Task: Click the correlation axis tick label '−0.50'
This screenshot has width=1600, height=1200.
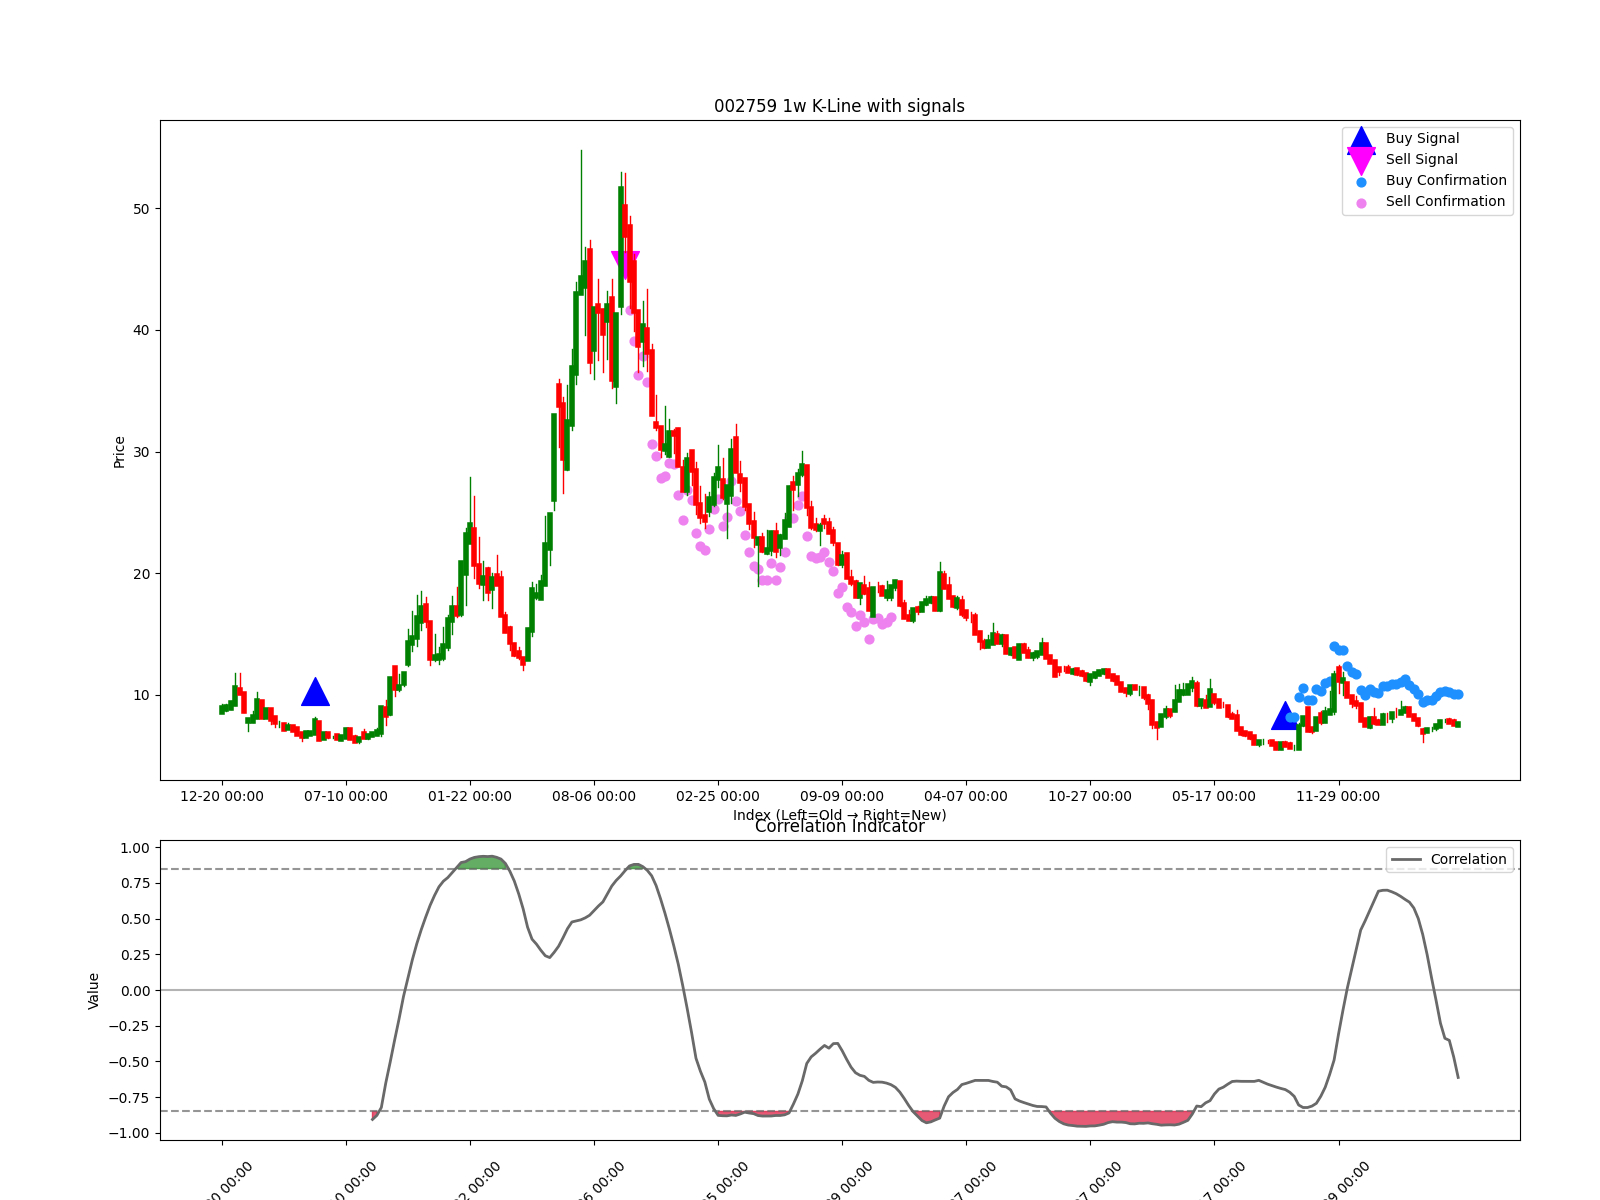Action: pyautogui.click(x=130, y=1062)
